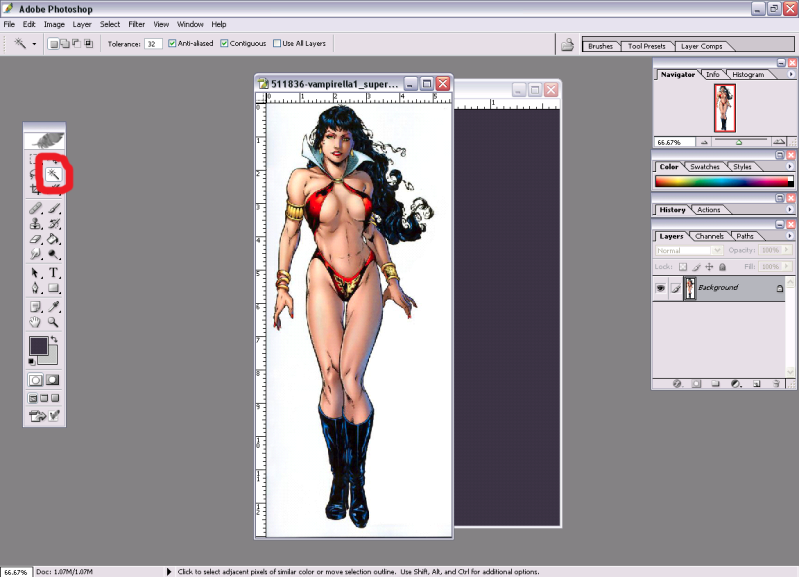Create a new layer set folder
Image resolution: width=799 pixels, height=577 pixels.
(x=715, y=384)
